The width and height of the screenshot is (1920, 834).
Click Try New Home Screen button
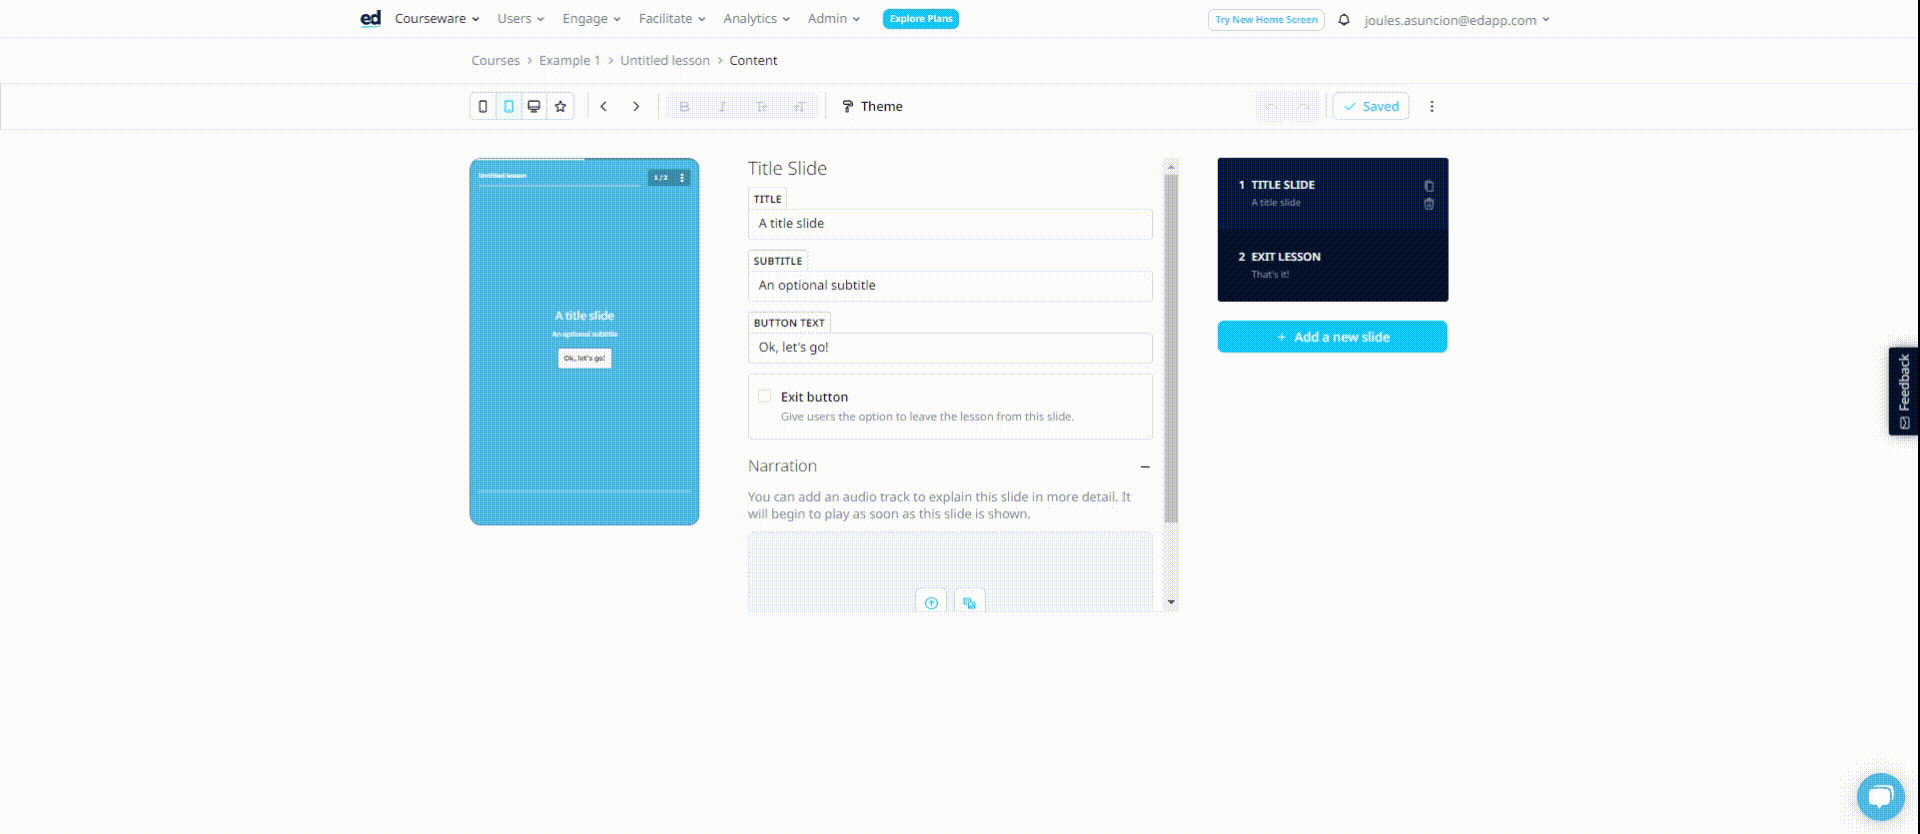click(x=1266, y=20)
